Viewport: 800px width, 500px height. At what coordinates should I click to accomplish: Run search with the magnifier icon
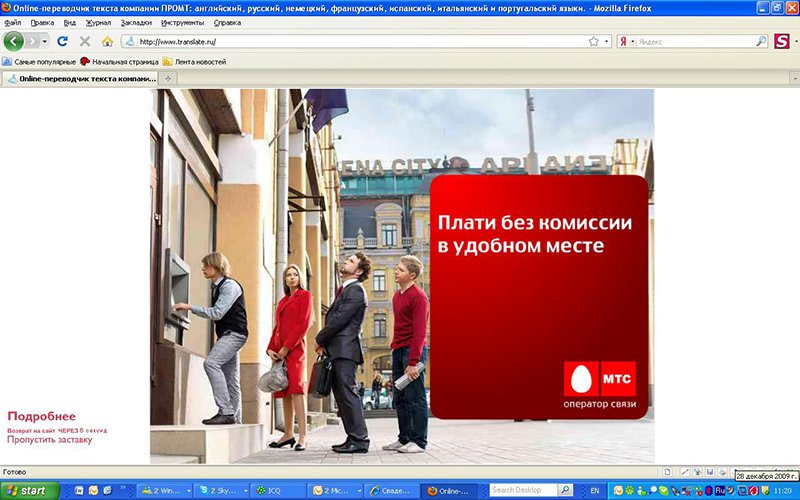pos(761,41)
